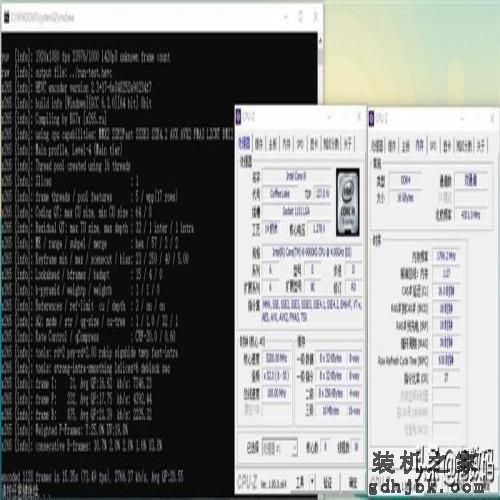Screen dimensions: 500x500
Task: Switch to 处理器 tab in CPU-Z memory window
Action: (377, 146)
